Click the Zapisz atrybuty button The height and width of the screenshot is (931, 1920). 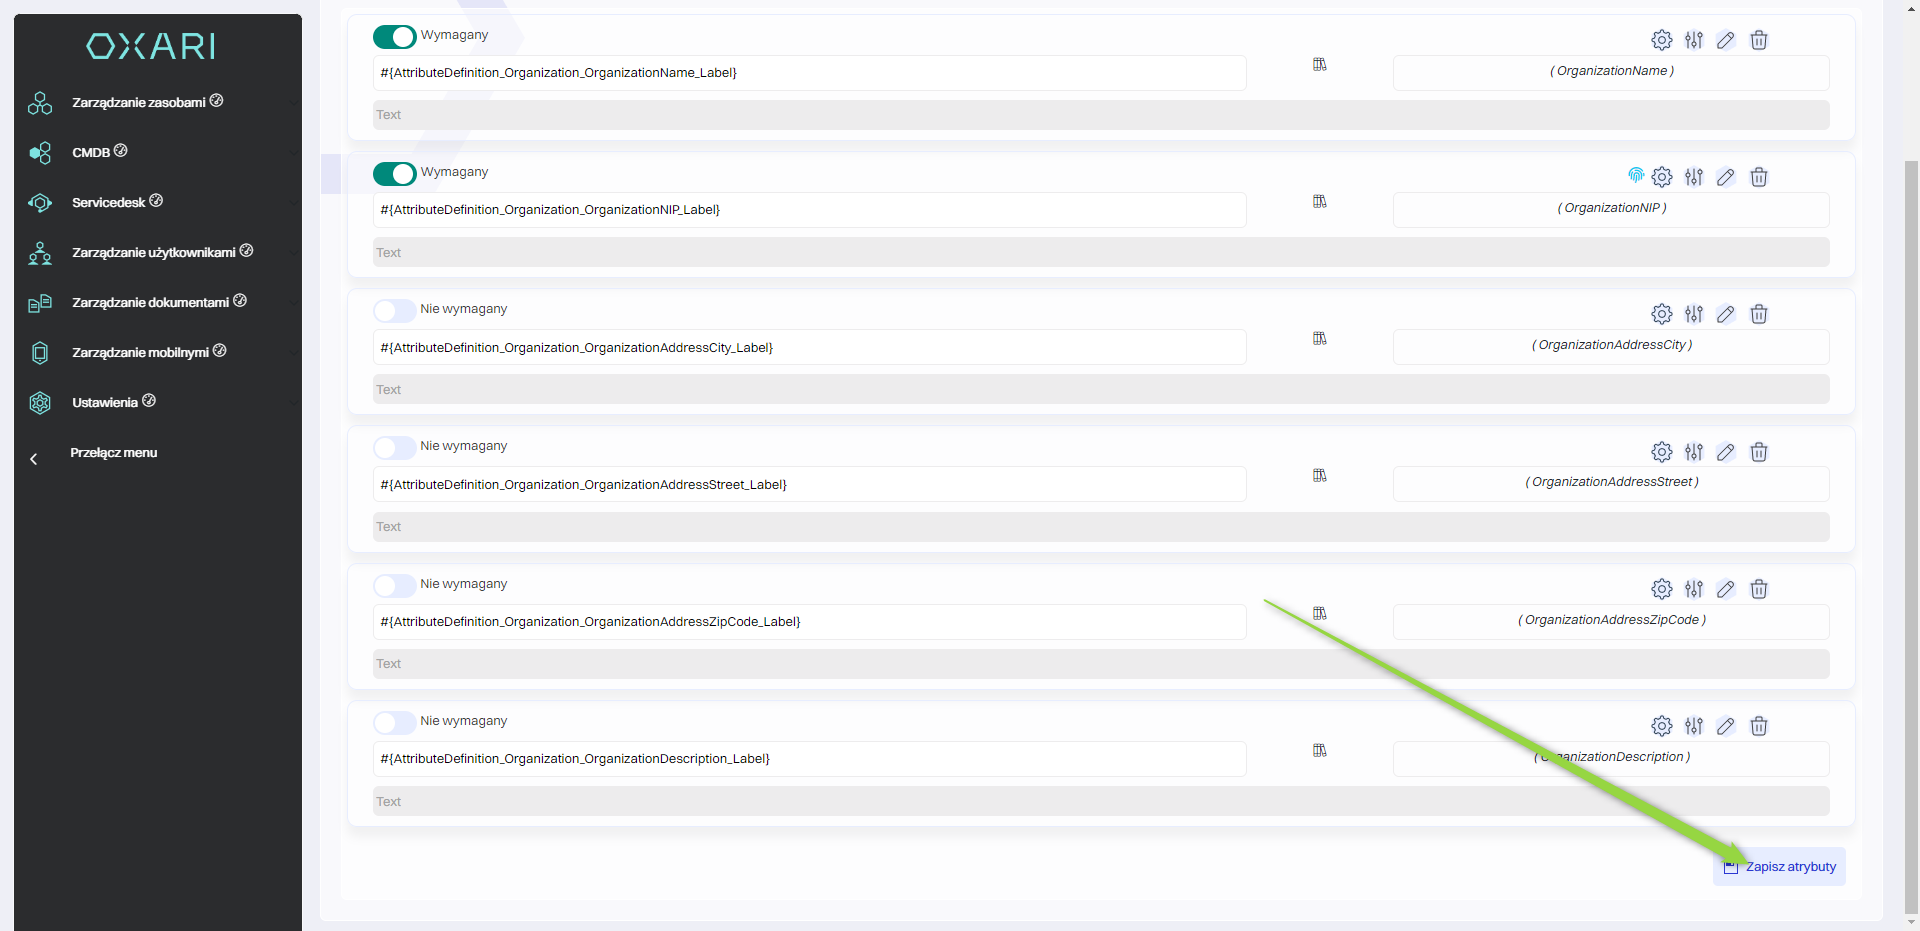(1779, 867)
